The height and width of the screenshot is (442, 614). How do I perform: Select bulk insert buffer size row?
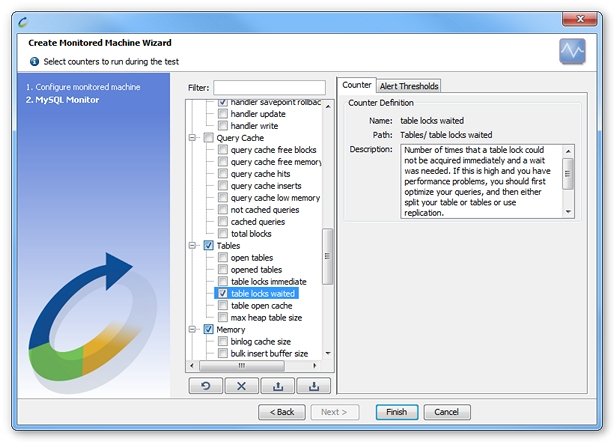point(269,354)
